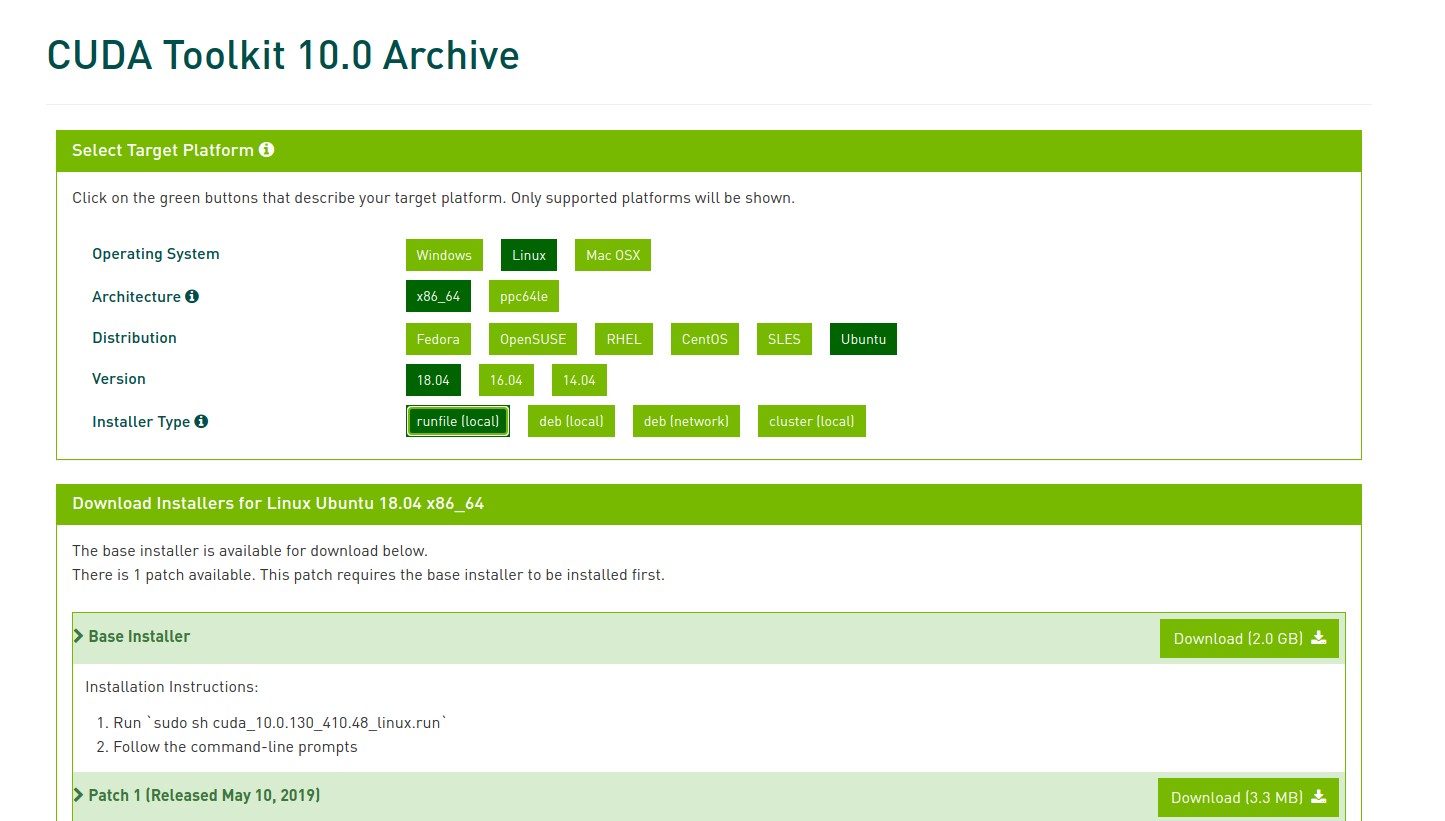Collapse the Base Installer section chevron
The image size is (1445, 821).
click(79, 636)
